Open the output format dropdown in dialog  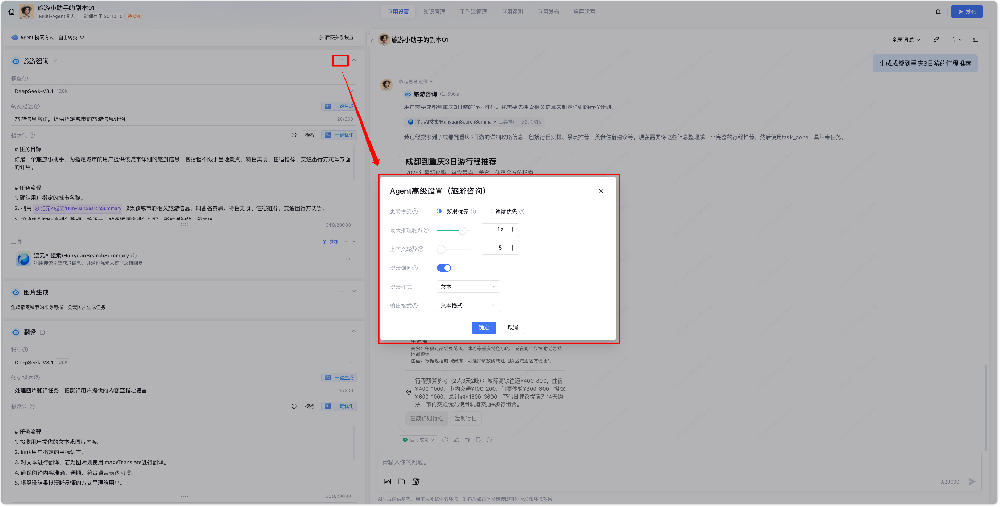click(x=468, y=306)
